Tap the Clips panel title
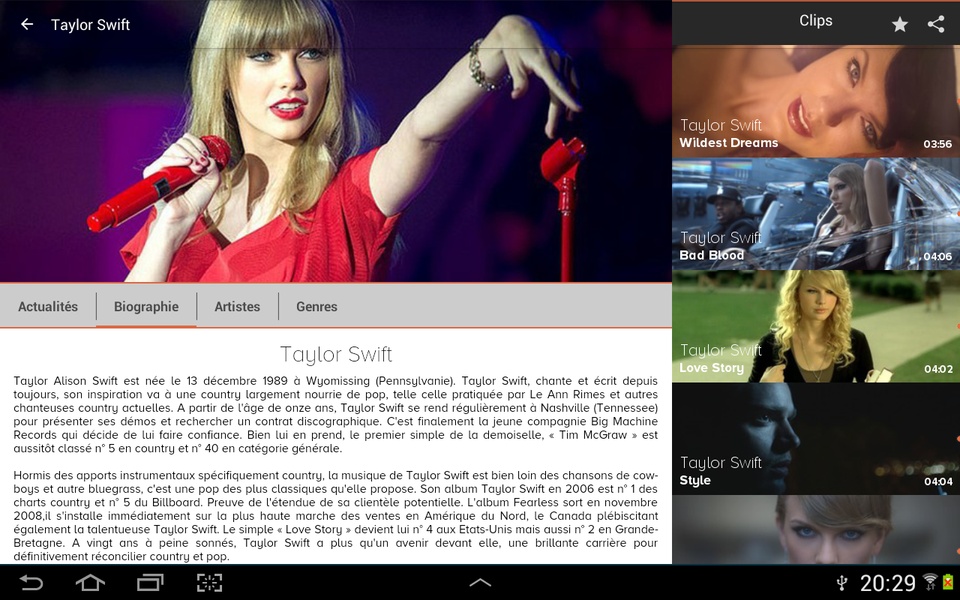Viewport: 960px width, 600px height. point(816,21)
